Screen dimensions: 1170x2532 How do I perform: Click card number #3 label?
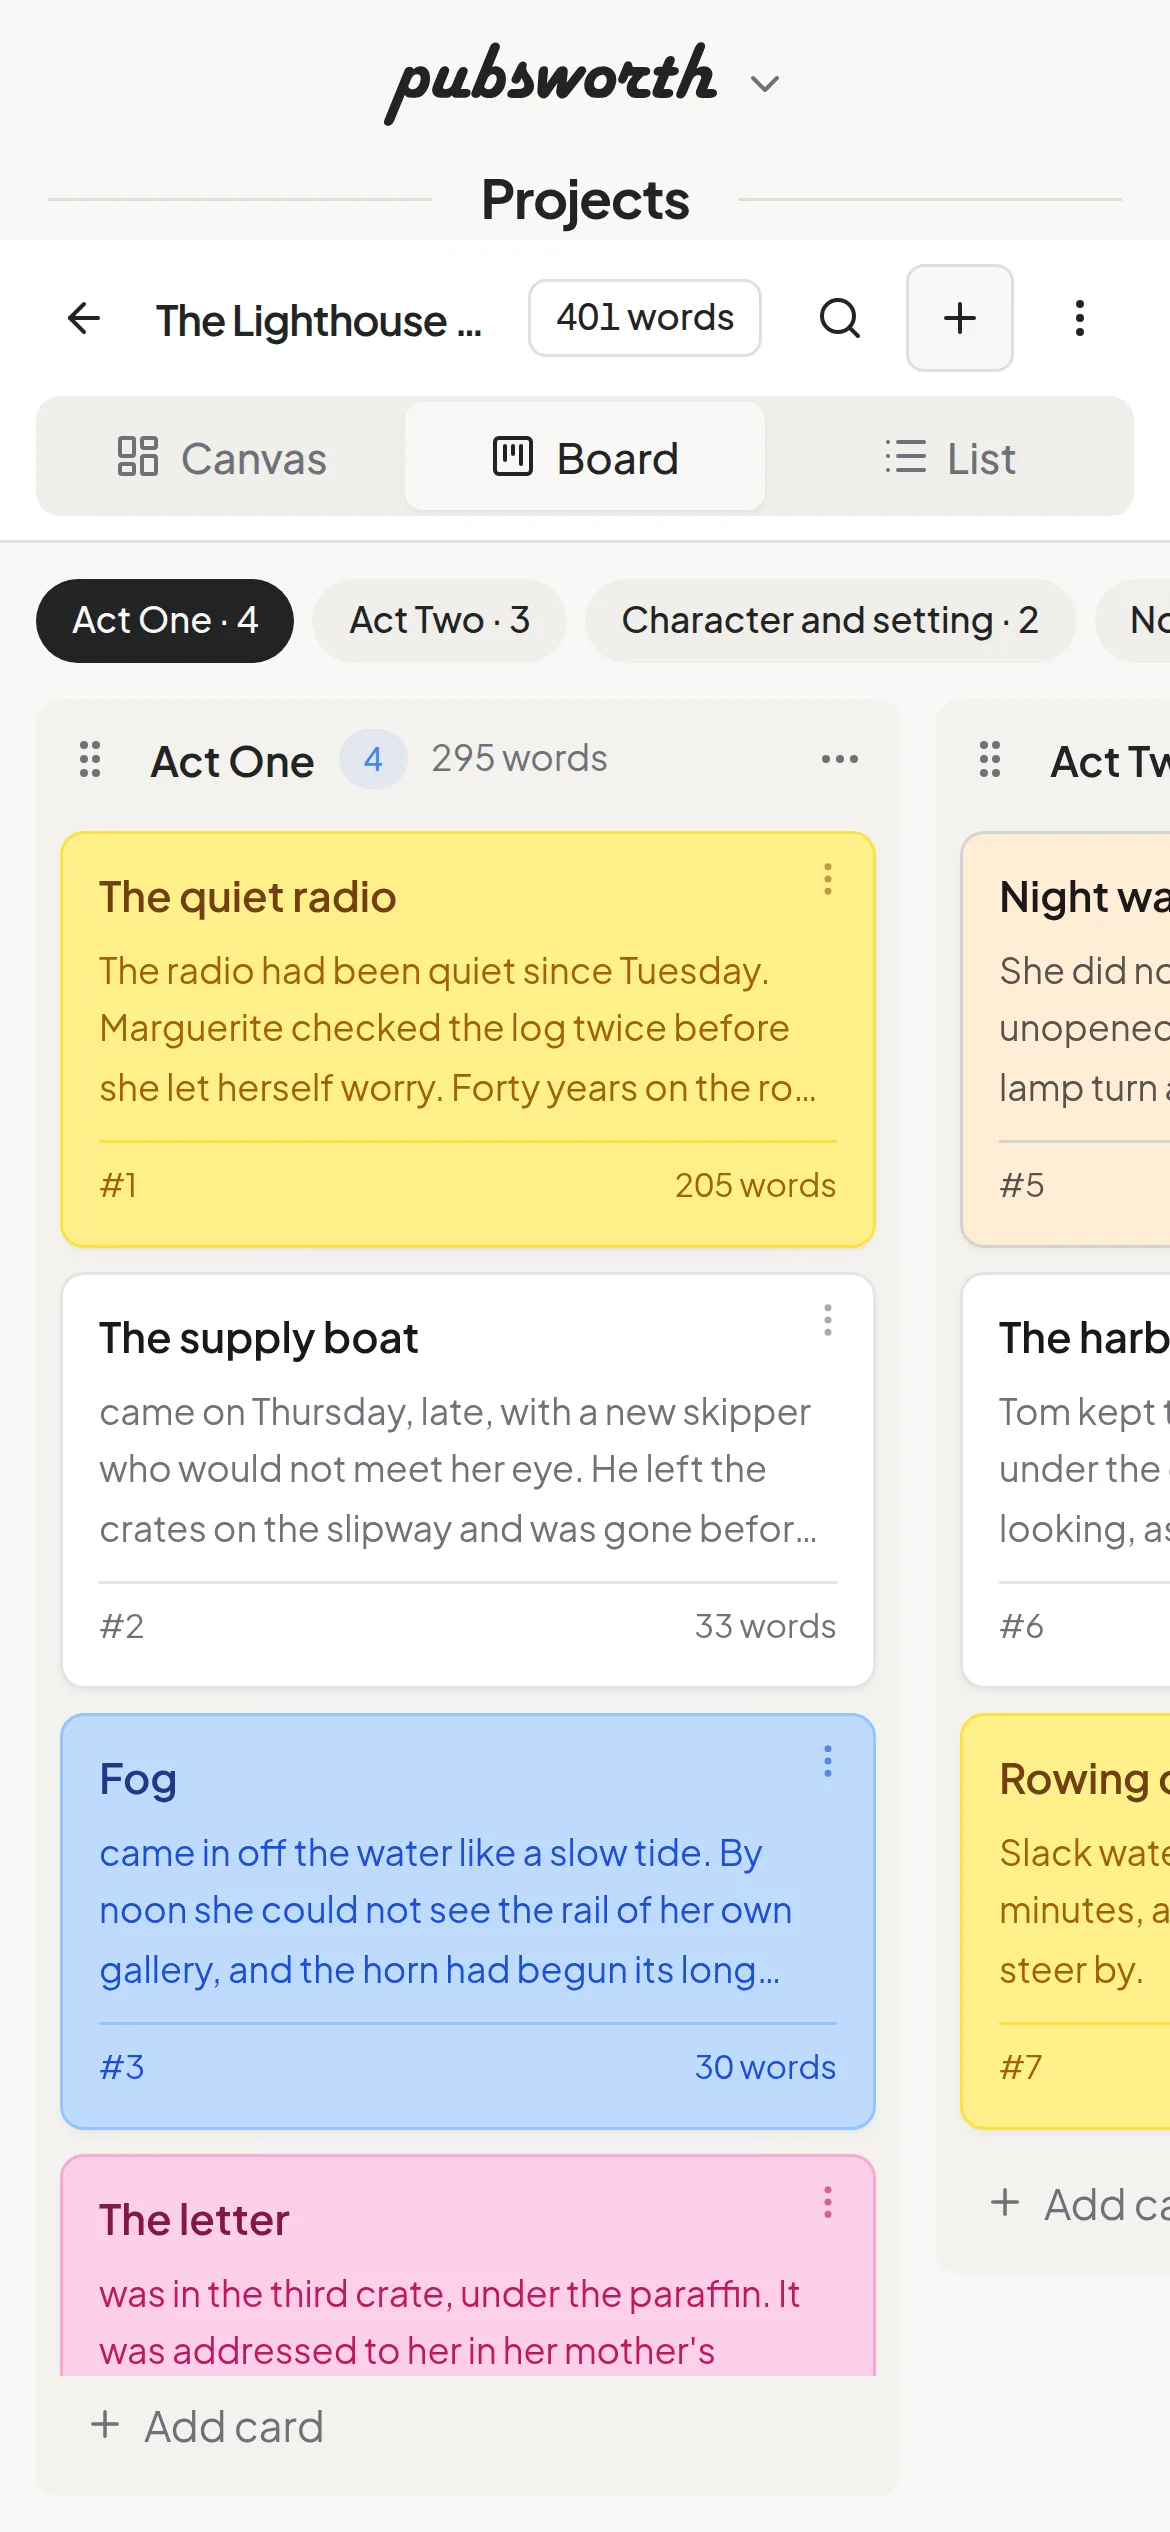(x=122, y=2068)
